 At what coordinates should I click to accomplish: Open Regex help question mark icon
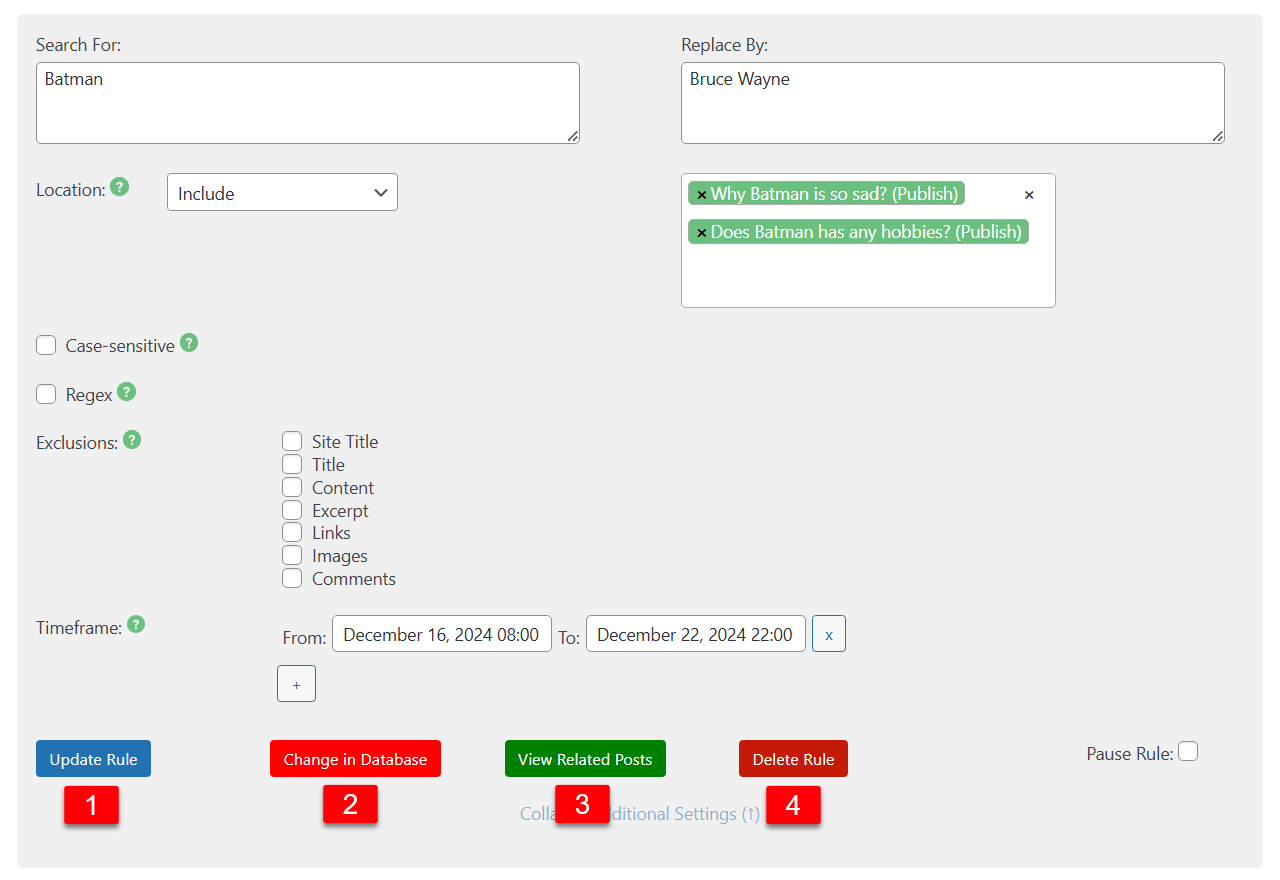pyautogui.click(x=126, y=392)
